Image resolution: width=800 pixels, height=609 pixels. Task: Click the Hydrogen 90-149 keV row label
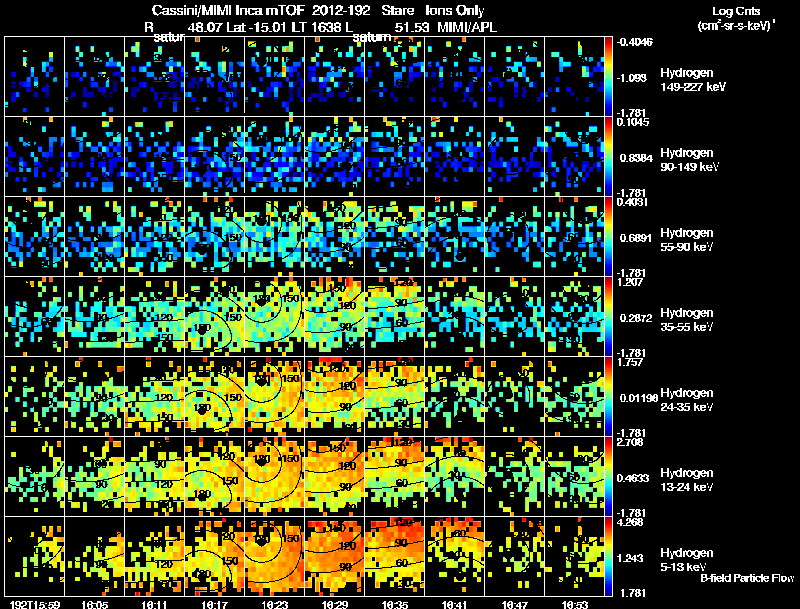point(689,160)
